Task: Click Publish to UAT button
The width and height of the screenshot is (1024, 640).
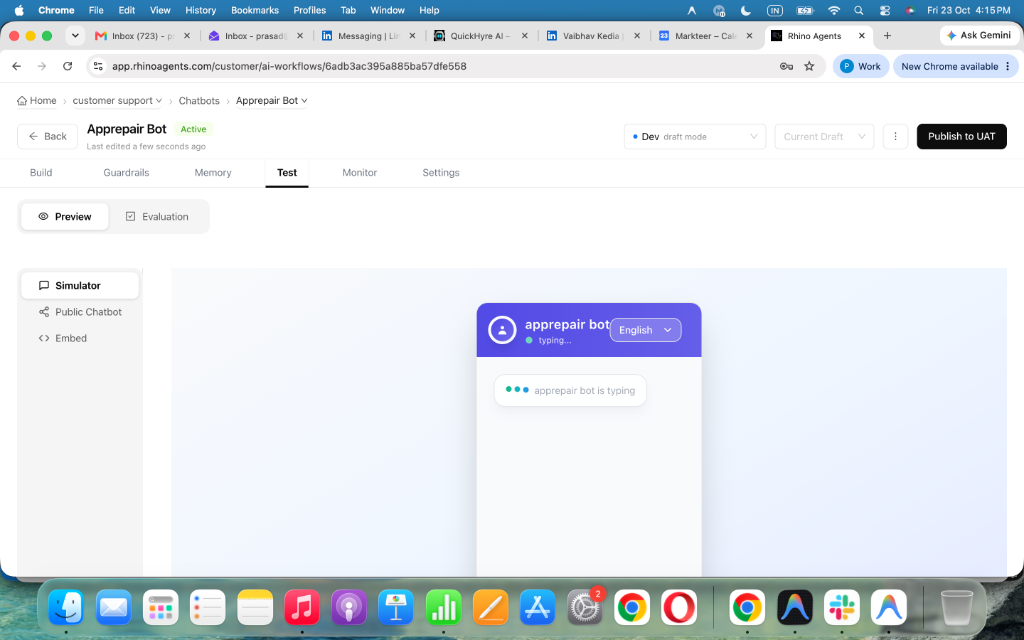Action: pos(961,136)
